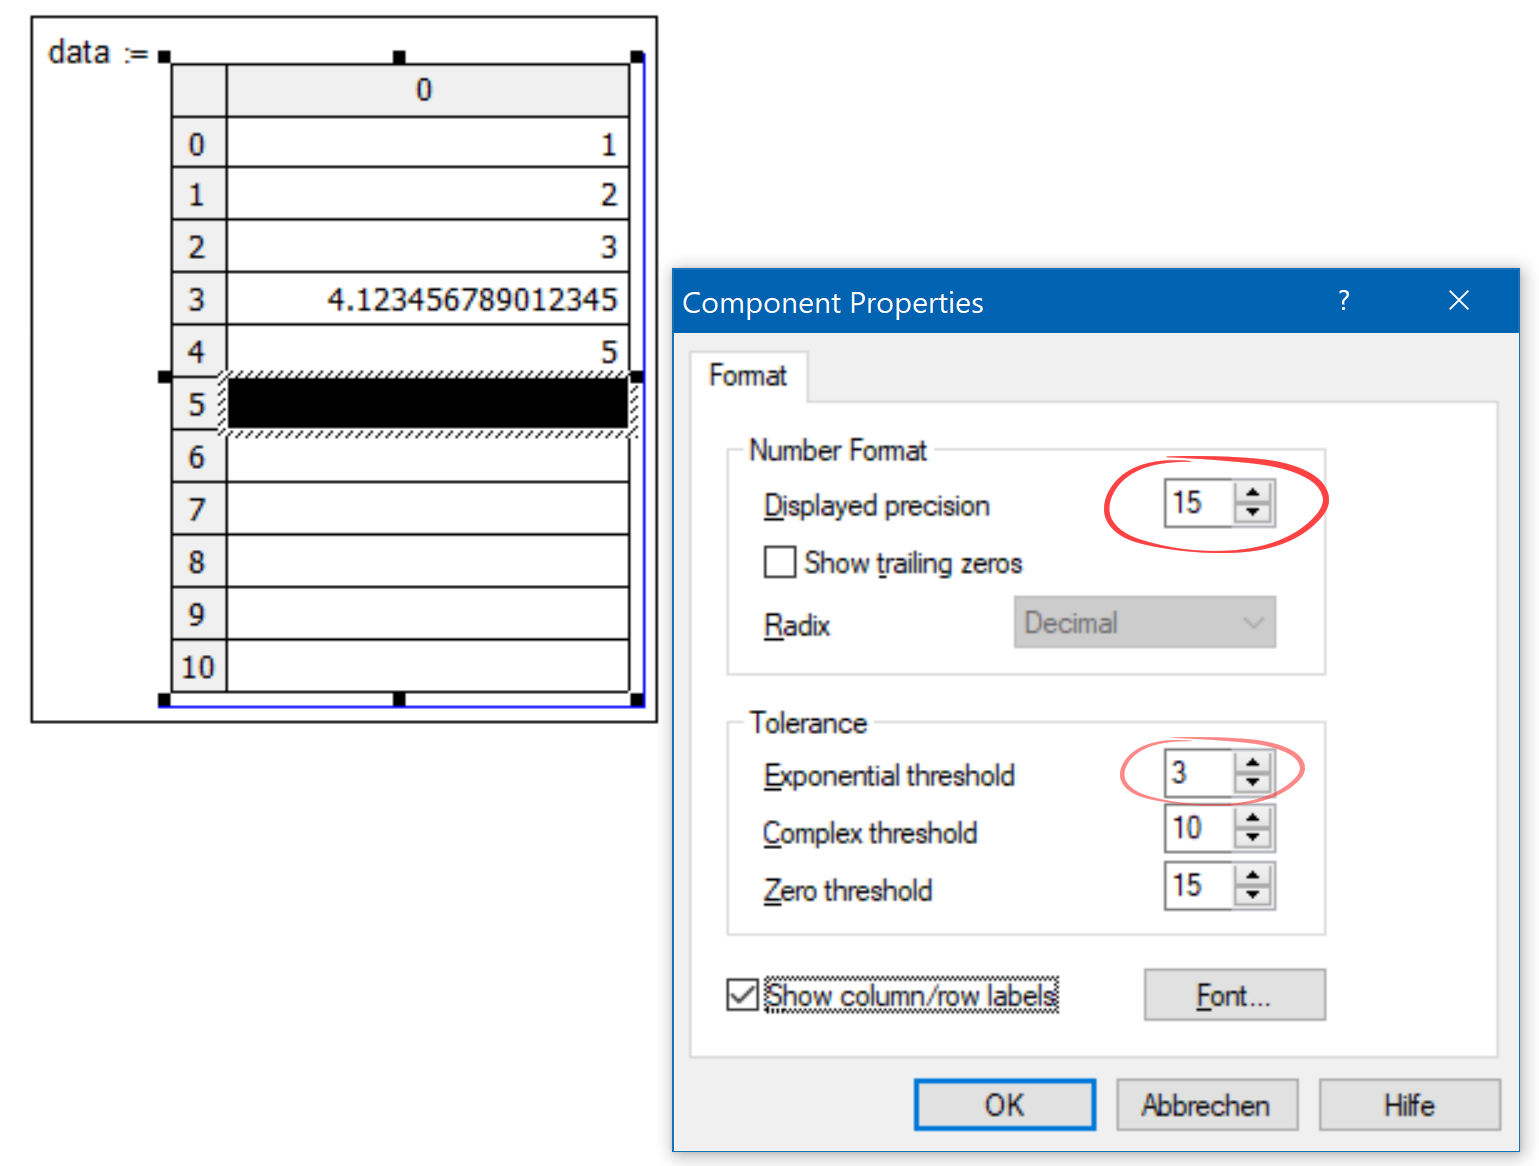Select the highlighted row 5 in data table

click(425, 404)
